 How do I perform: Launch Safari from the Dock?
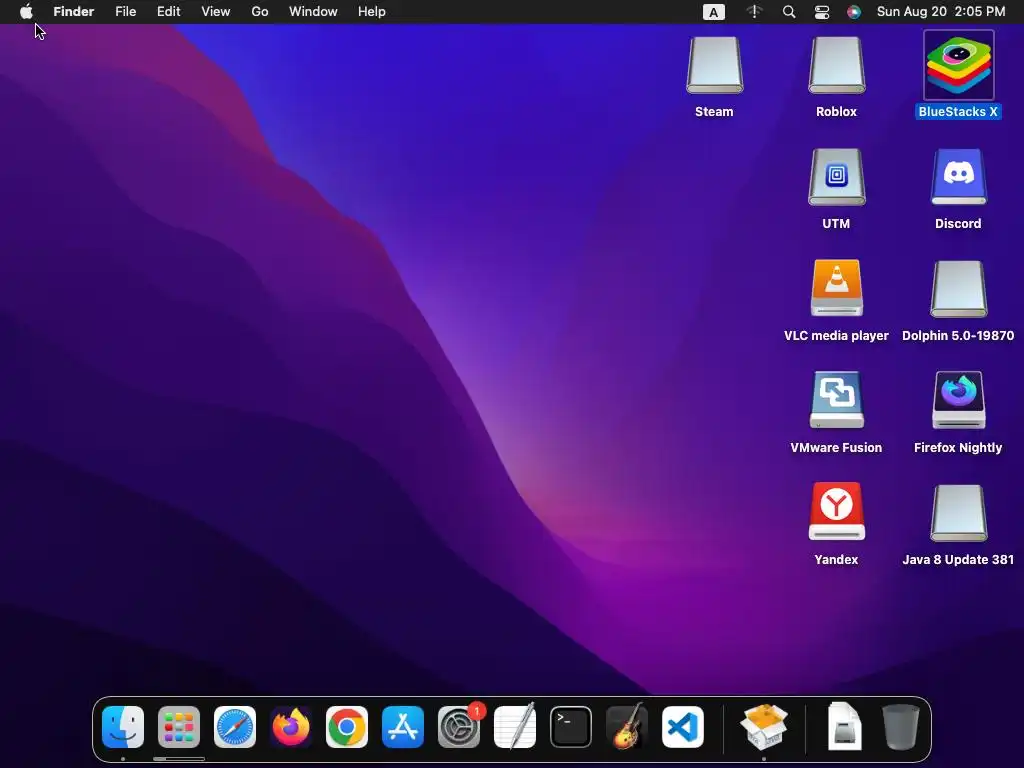coord(235,727)
